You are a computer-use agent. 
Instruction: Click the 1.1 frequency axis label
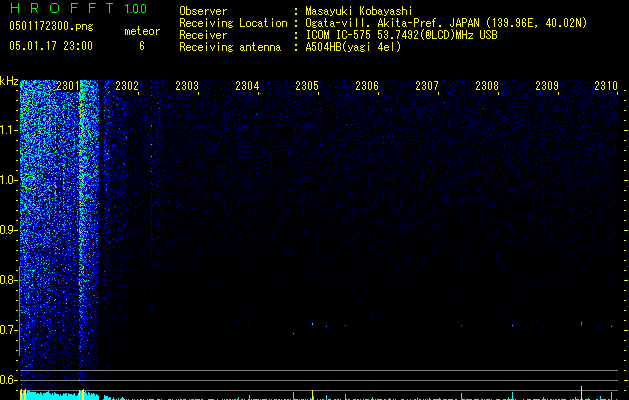[9, 130]
